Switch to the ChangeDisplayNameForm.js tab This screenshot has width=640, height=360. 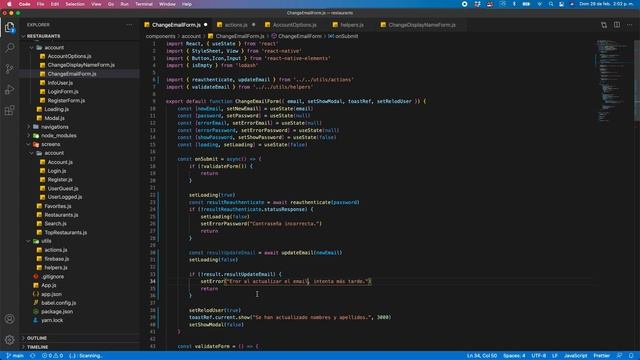(422, 25)
